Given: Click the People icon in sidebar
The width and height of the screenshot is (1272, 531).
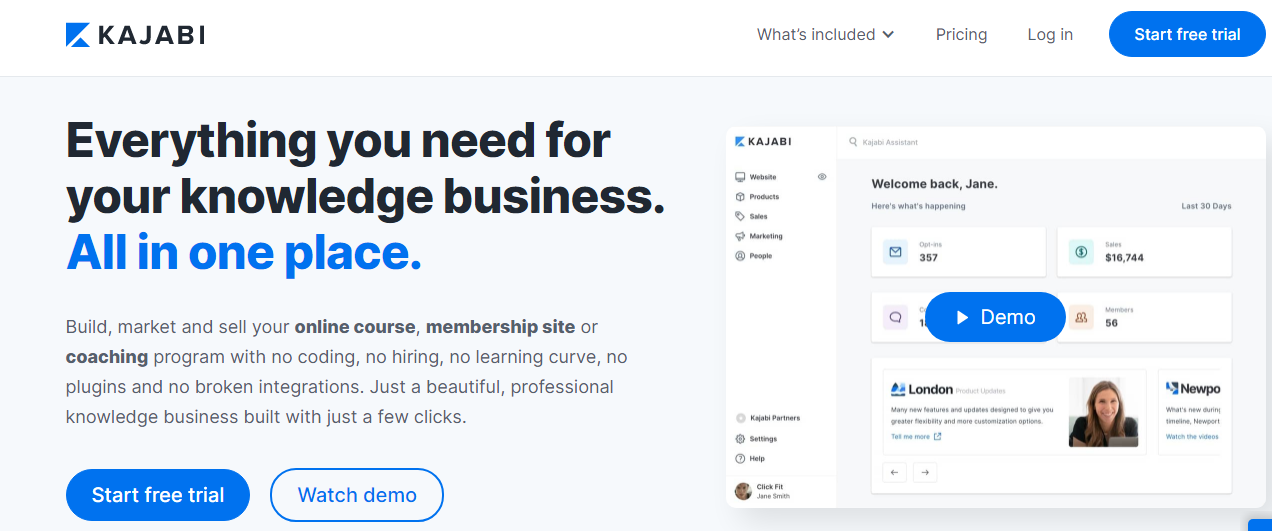Looking at the screenshot, I should point(740,256).
